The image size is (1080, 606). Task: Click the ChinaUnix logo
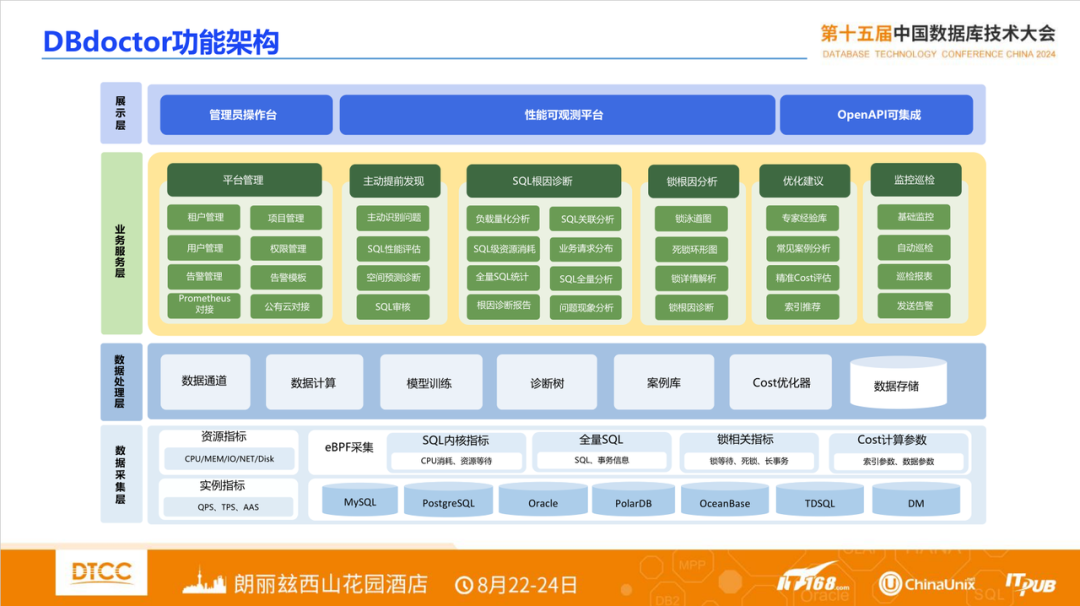pyautogui.click(x=927, y=584)
